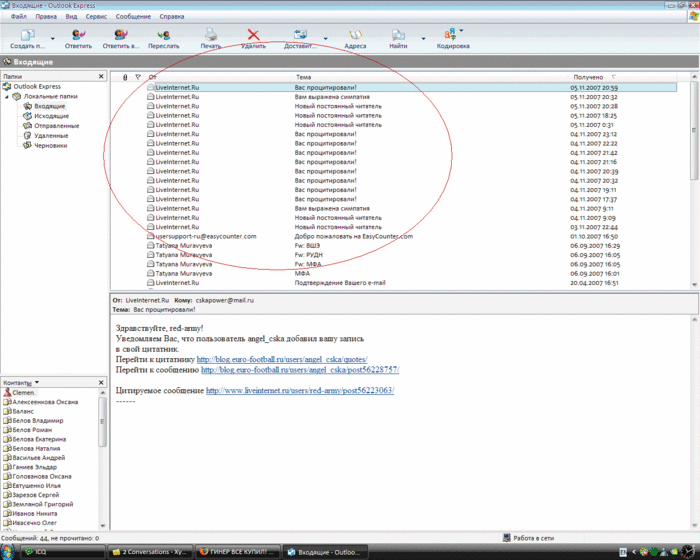700x560 pixels.
Task: Close the Folders pane
Action: 101,76
